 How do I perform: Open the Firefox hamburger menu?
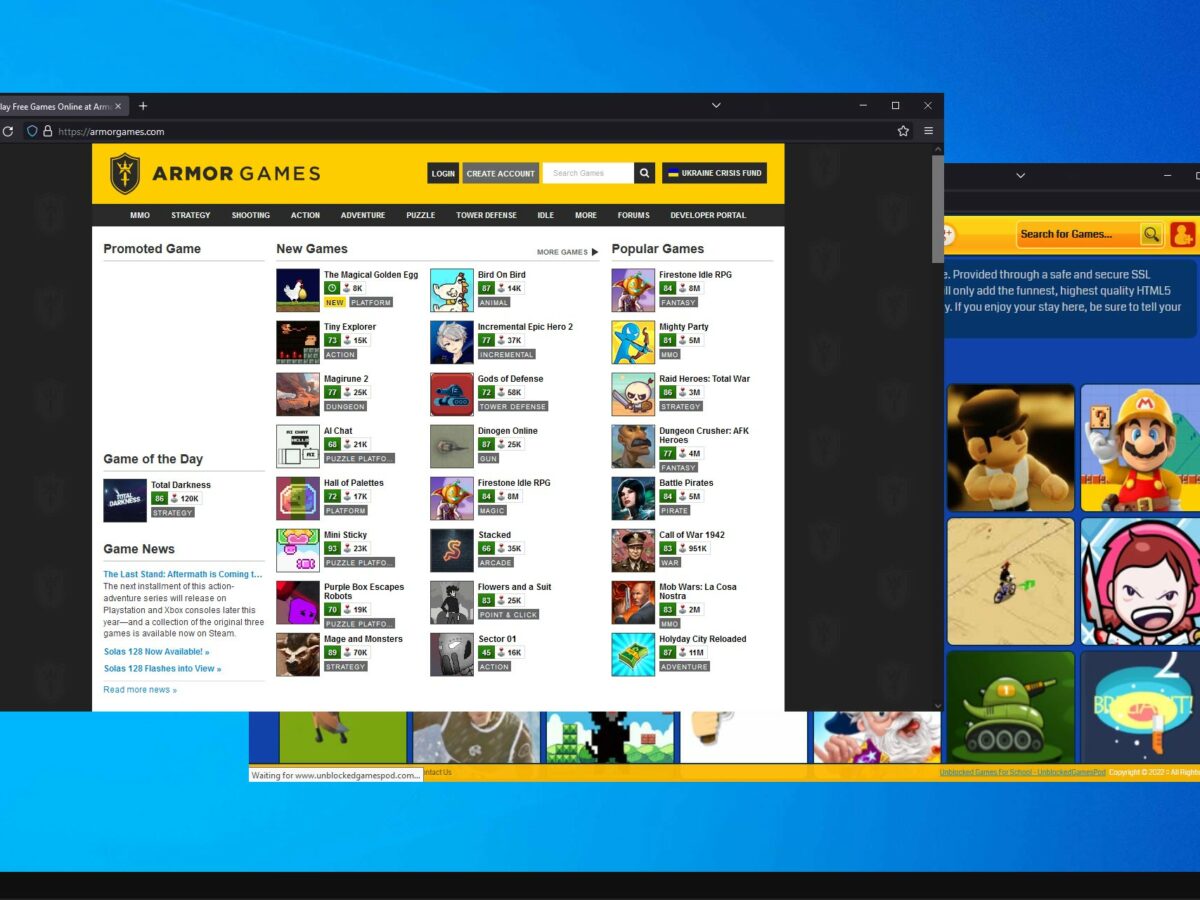[x=928, y=131]
